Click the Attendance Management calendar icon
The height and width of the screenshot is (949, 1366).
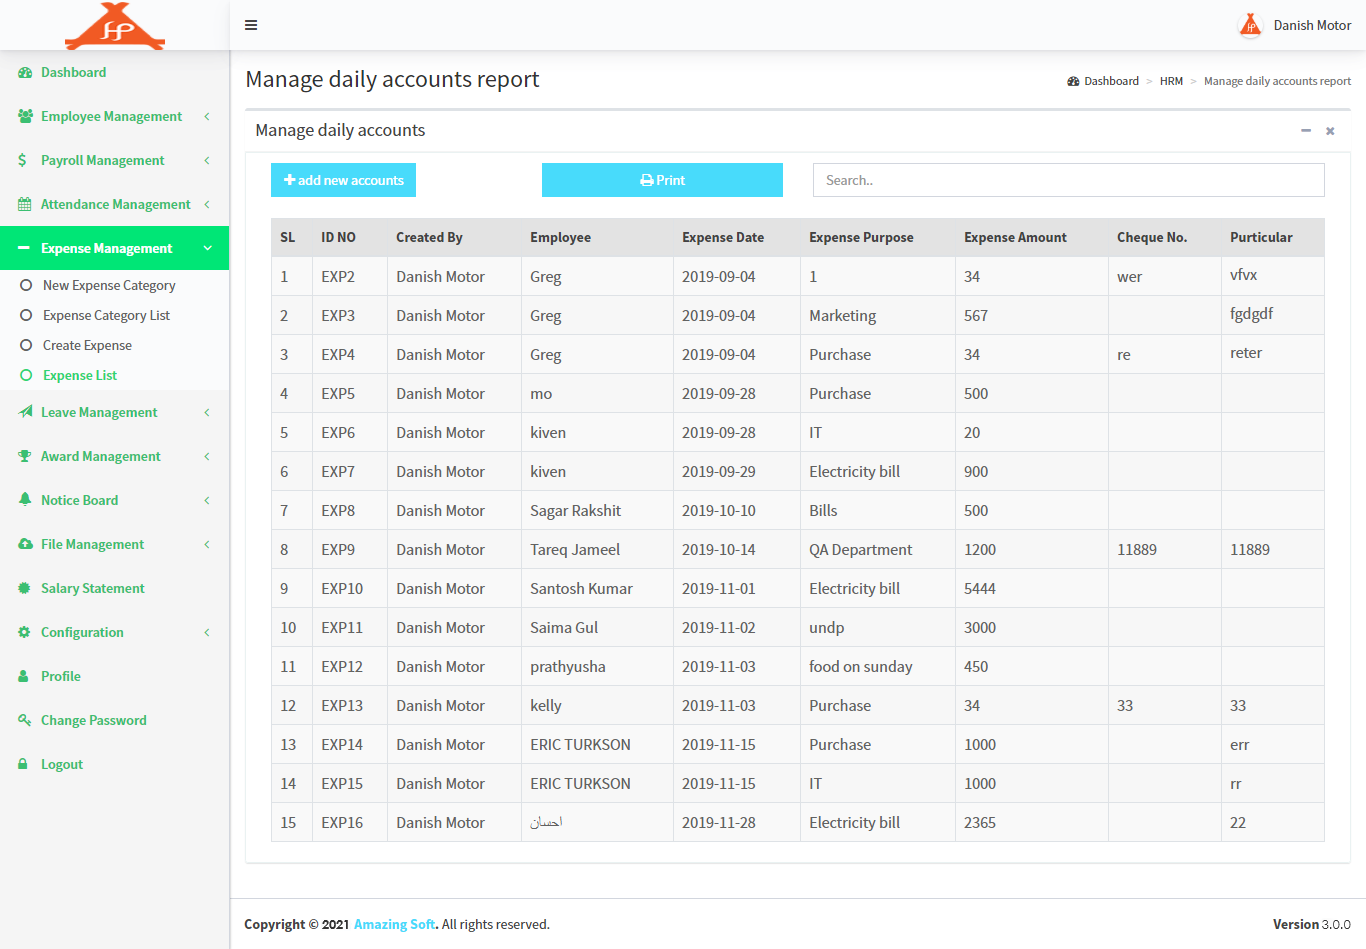(x=25, y=204)
